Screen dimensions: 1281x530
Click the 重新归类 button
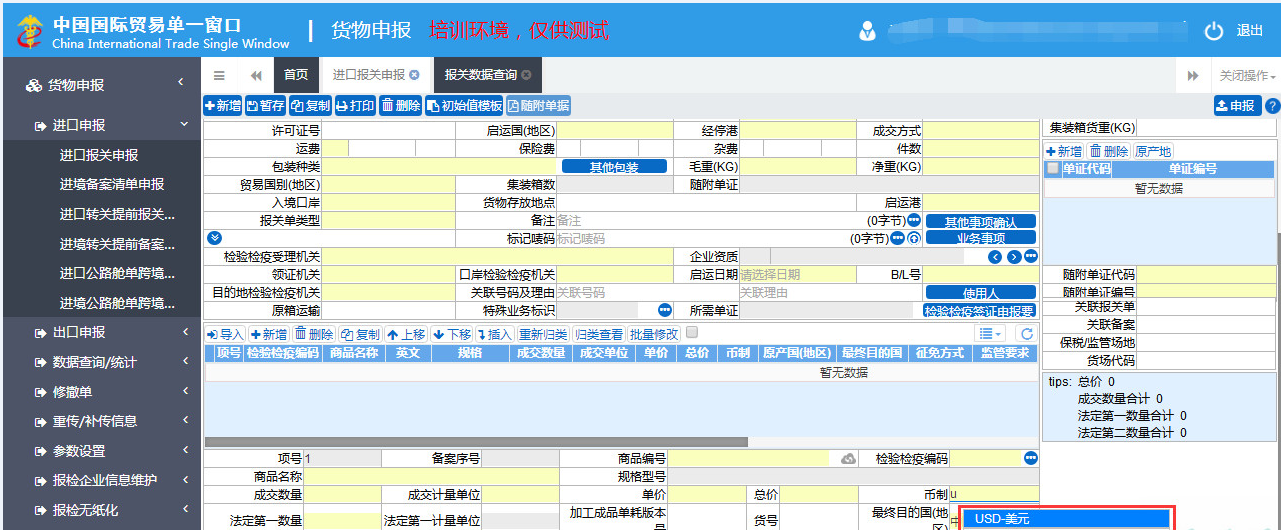[544, 334]
